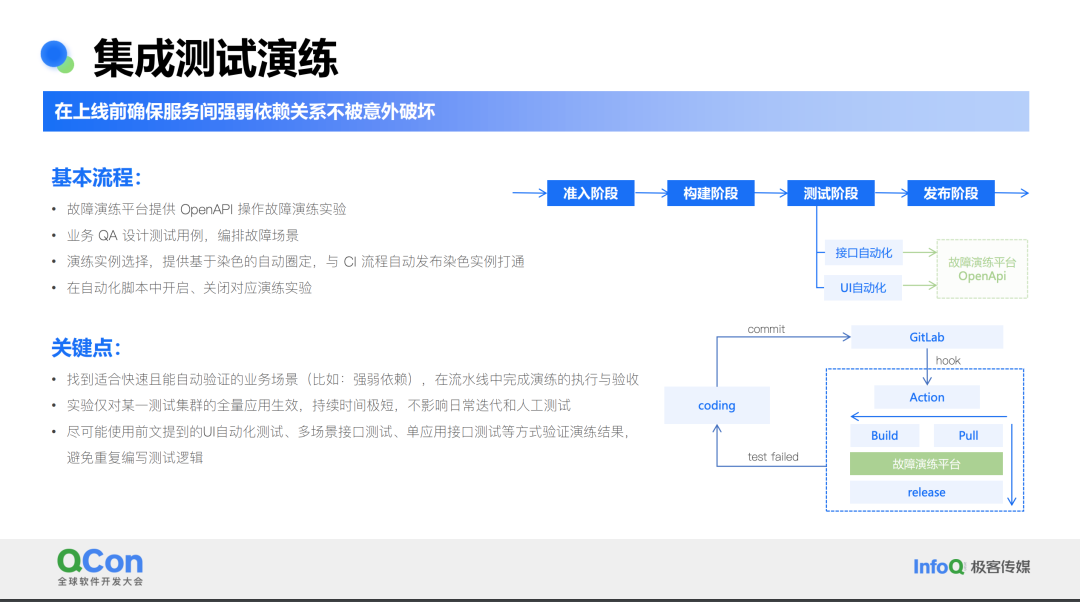This screenshot has width=1080, height=602.
Task: Click the blue banner about 强弱依赖关系
Action: pos(536,112)
